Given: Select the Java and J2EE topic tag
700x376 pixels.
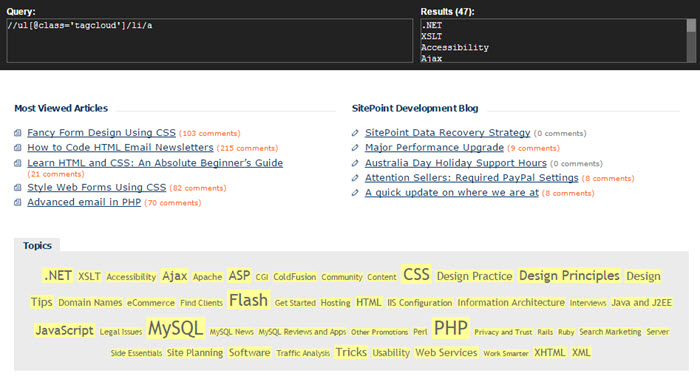Looking at the screenshot, I should (x=642, y=302).
